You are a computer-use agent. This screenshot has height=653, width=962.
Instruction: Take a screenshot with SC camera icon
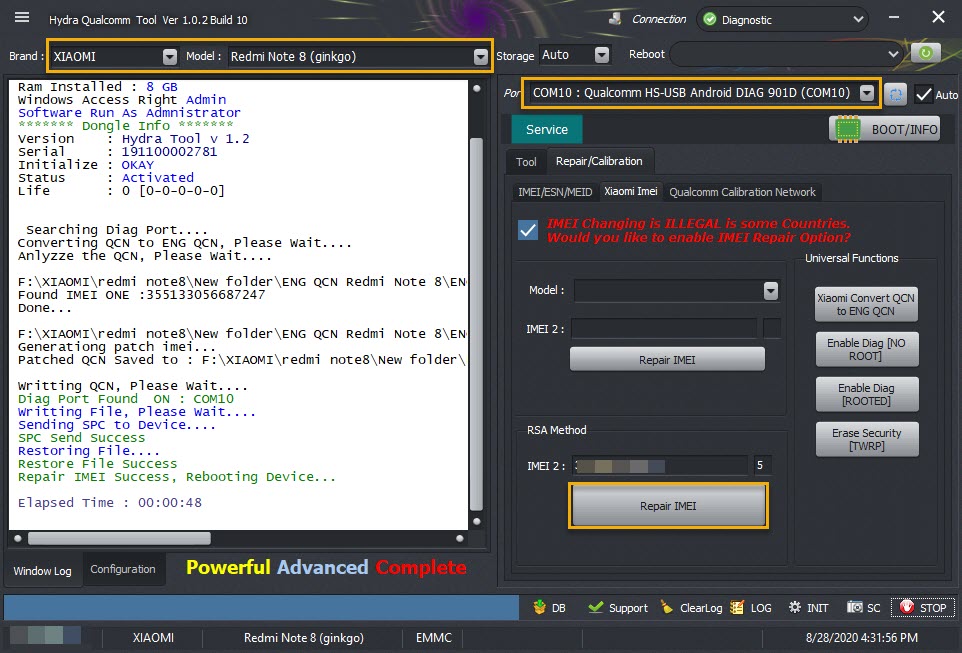[854, 607]
